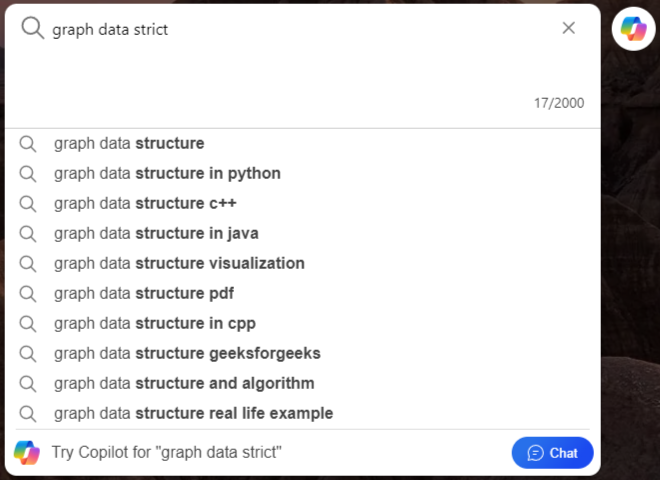660x480 pixels.
Task: Click magnifier icon beside geeksforgeeks suggestion
Action: pyautogui.click(x=28, y=353)
